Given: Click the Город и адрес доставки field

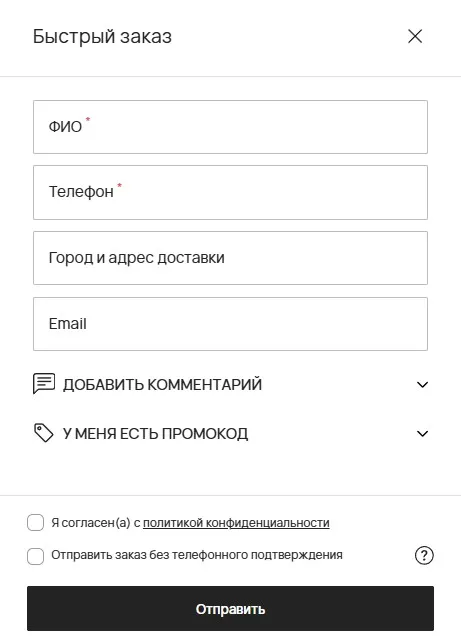Looking at the screenshot, I should coord(230,258).
